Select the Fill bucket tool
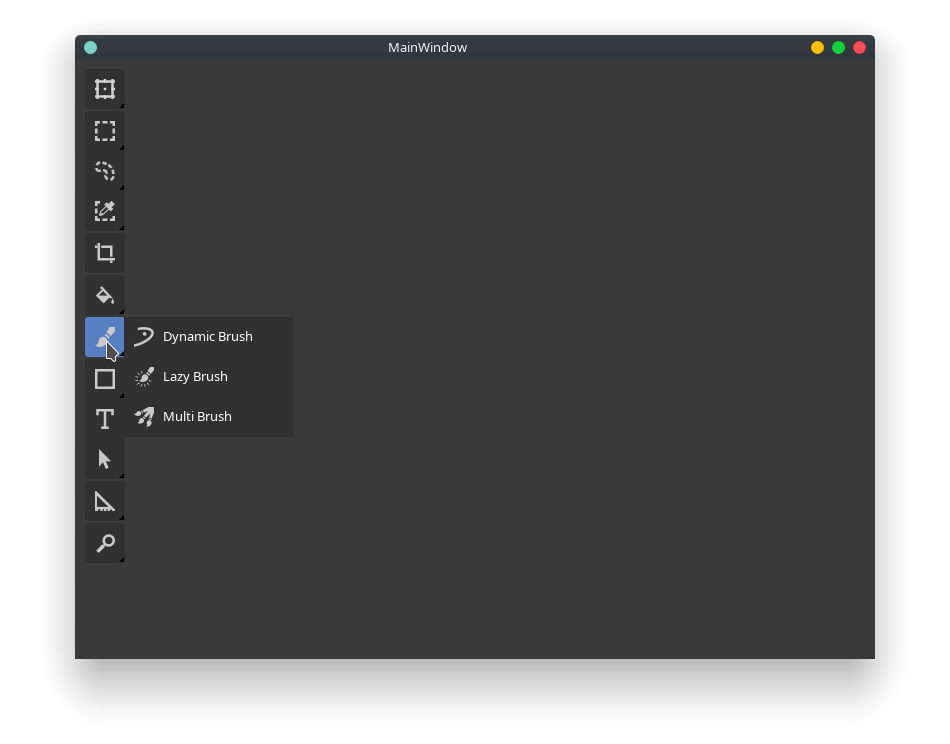The height and width of the screenshot is (744, 950). pyautogui.click(x=105, y=295)
